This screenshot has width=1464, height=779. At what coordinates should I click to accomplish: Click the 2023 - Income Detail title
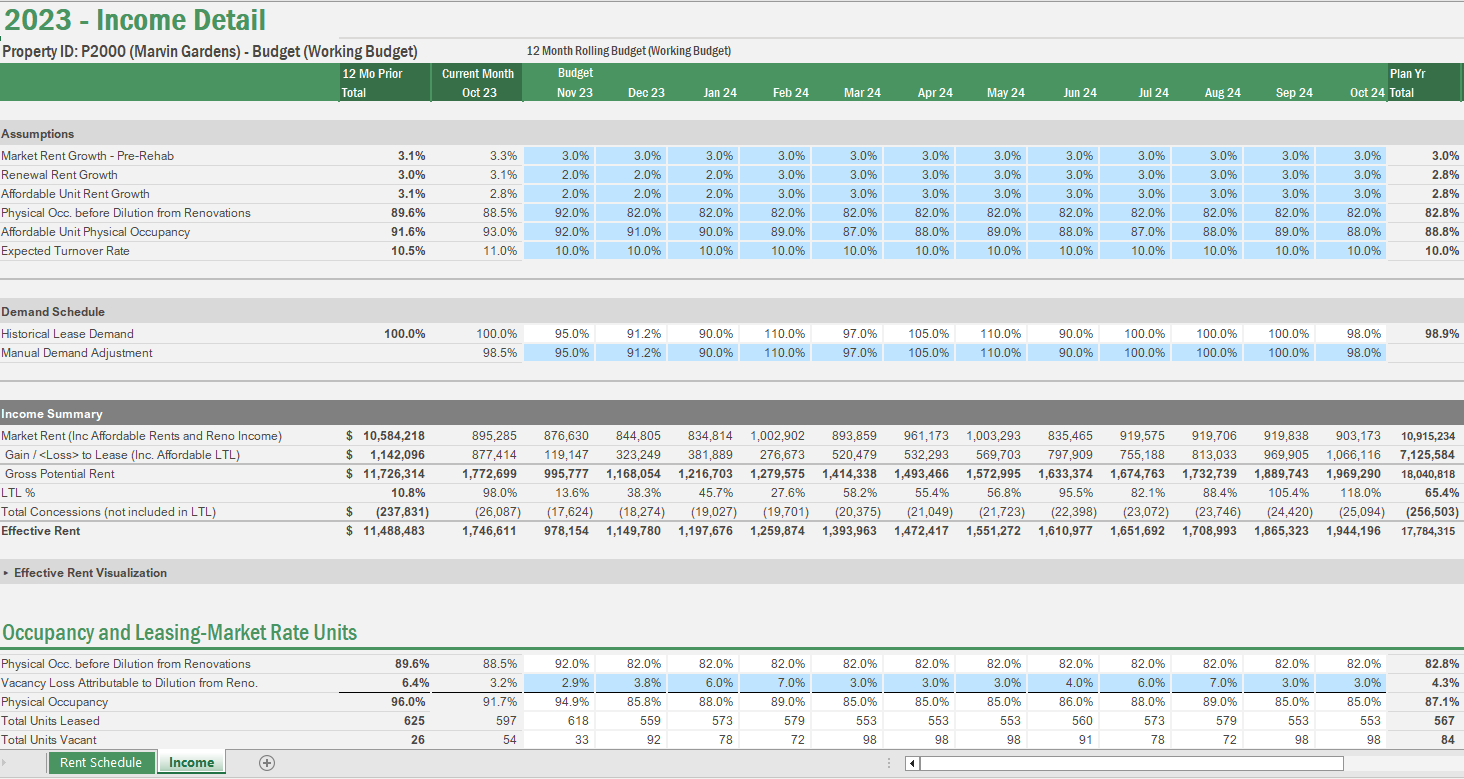point(135,18)
